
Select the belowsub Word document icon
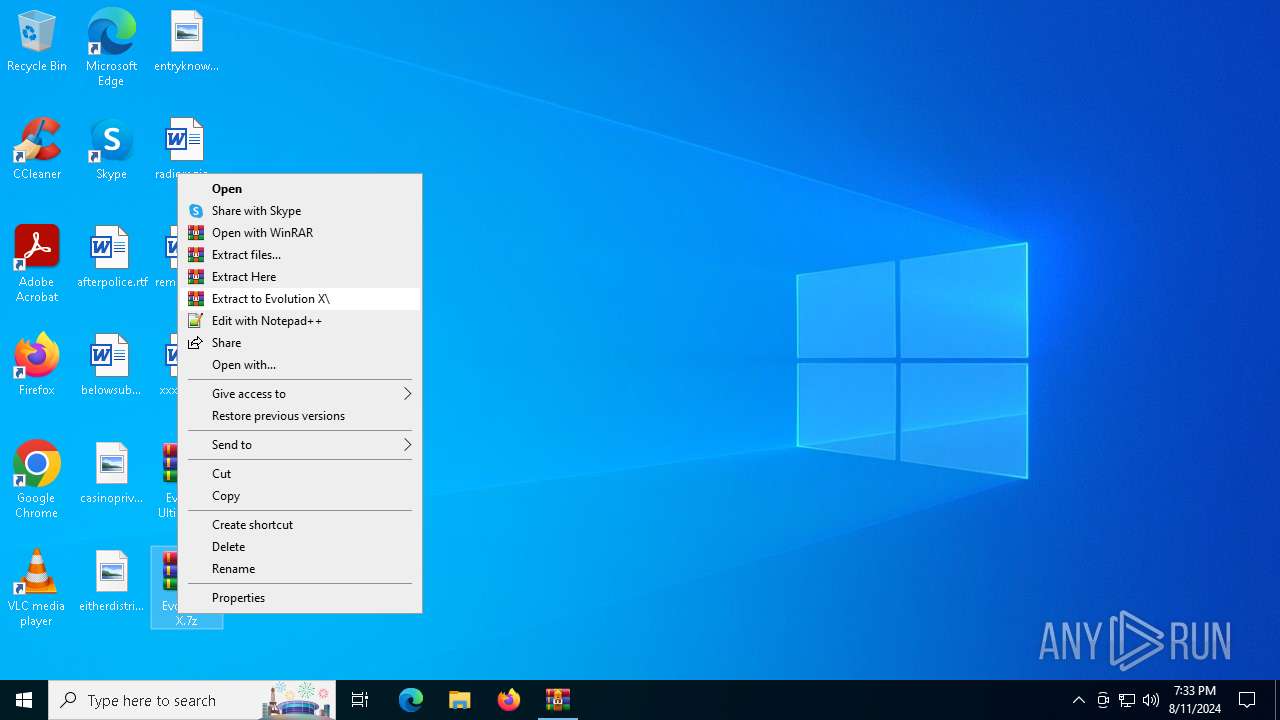click(x=111, y=366)
